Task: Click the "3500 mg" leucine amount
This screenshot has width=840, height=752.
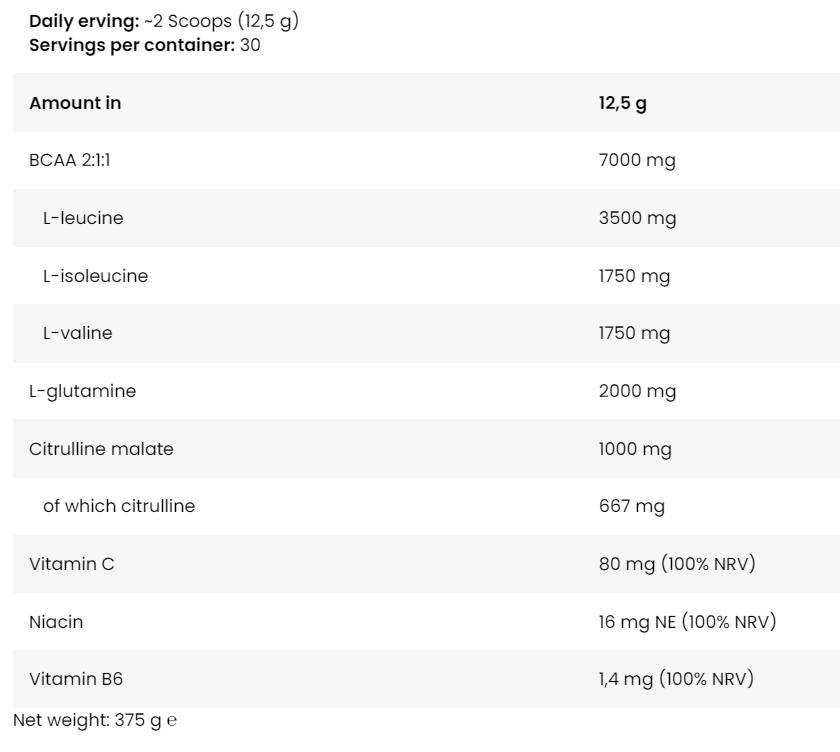Action: click(x=637, y=218)
